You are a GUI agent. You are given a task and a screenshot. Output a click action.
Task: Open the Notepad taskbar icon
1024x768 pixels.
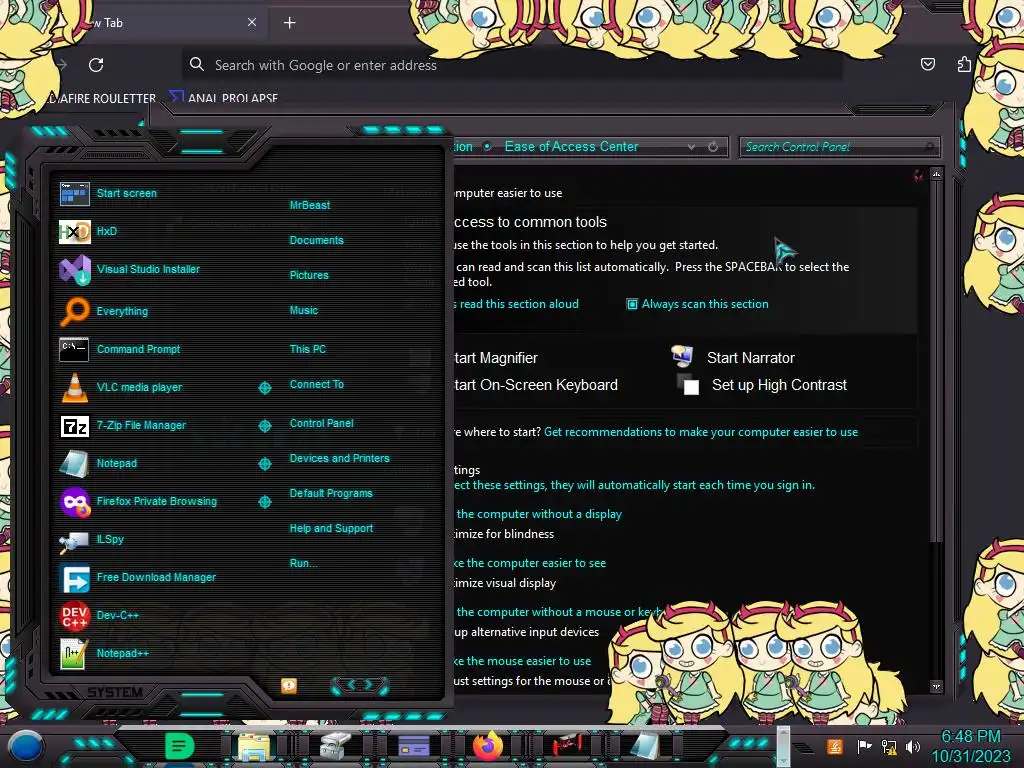pos(645,746)
